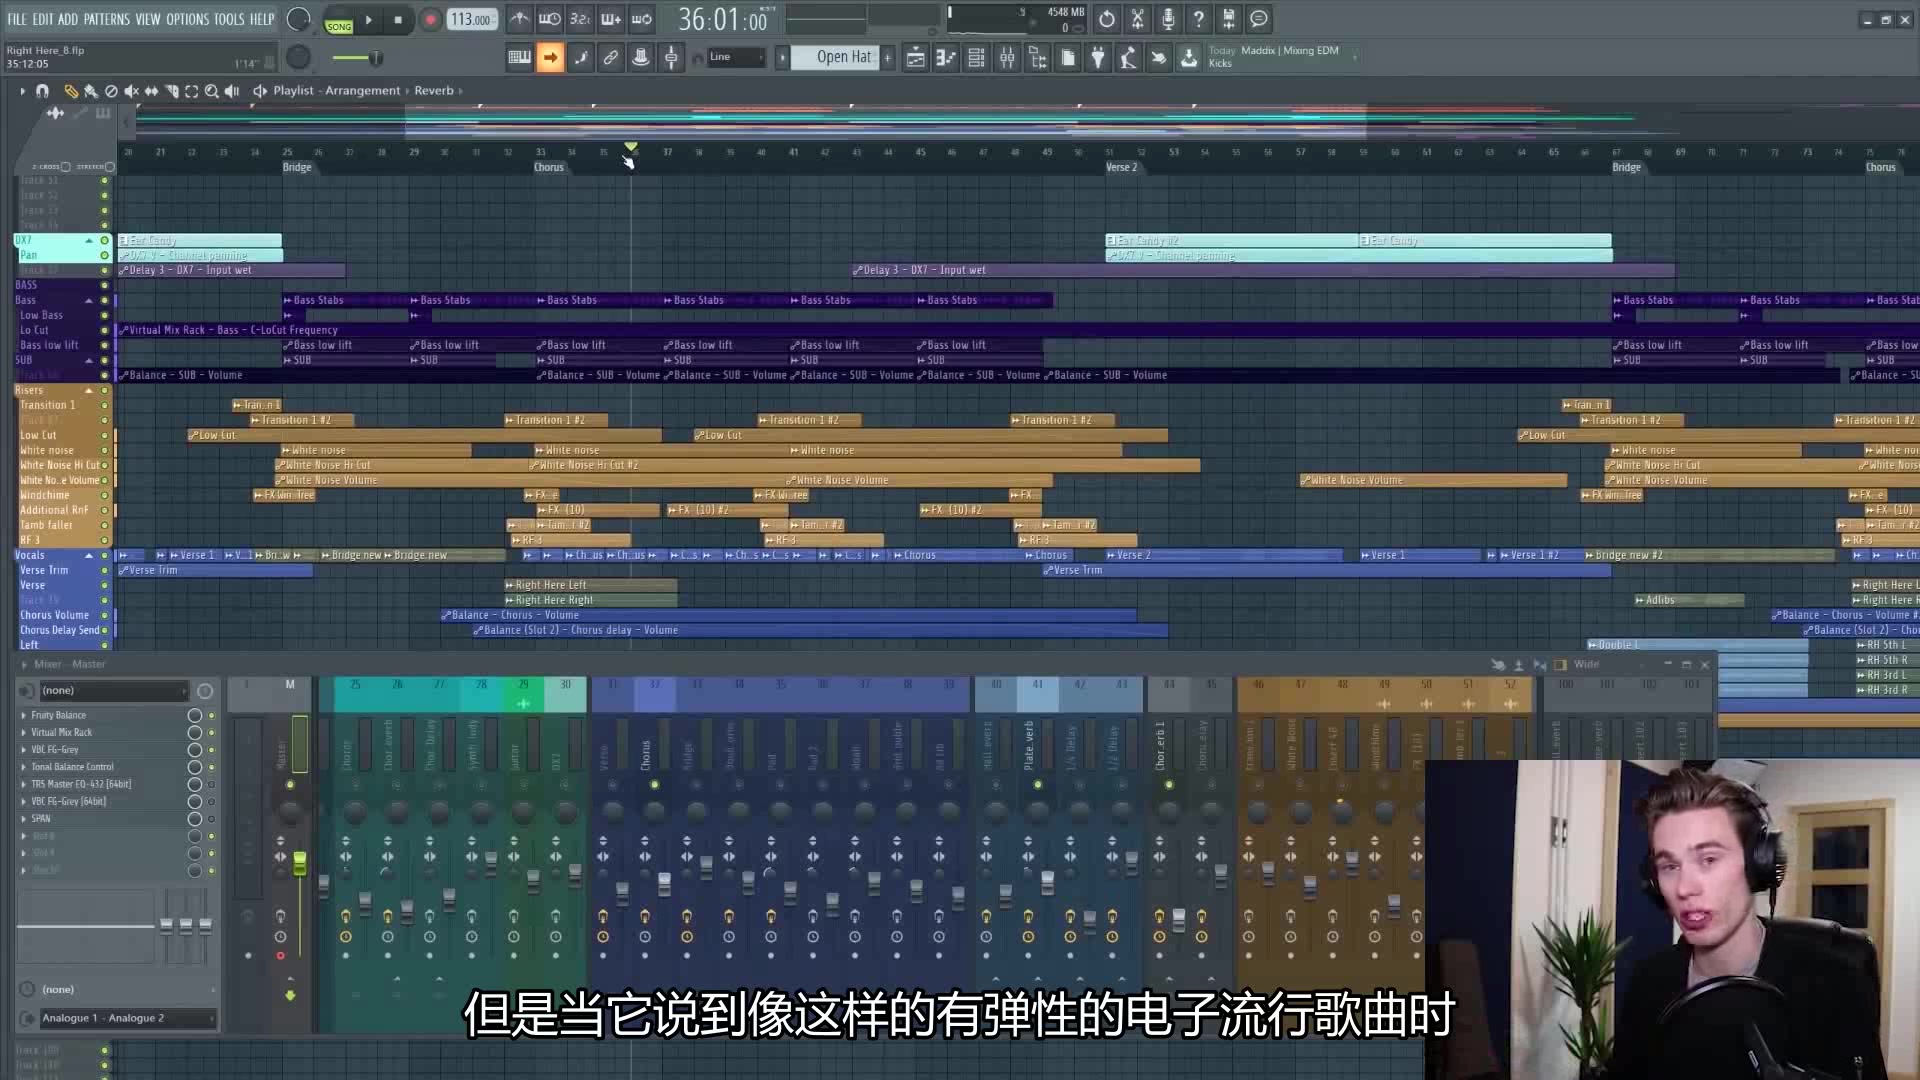Open the Line snap dropdown
This screenshot has height=1080, width=1920.
(735, 57)
